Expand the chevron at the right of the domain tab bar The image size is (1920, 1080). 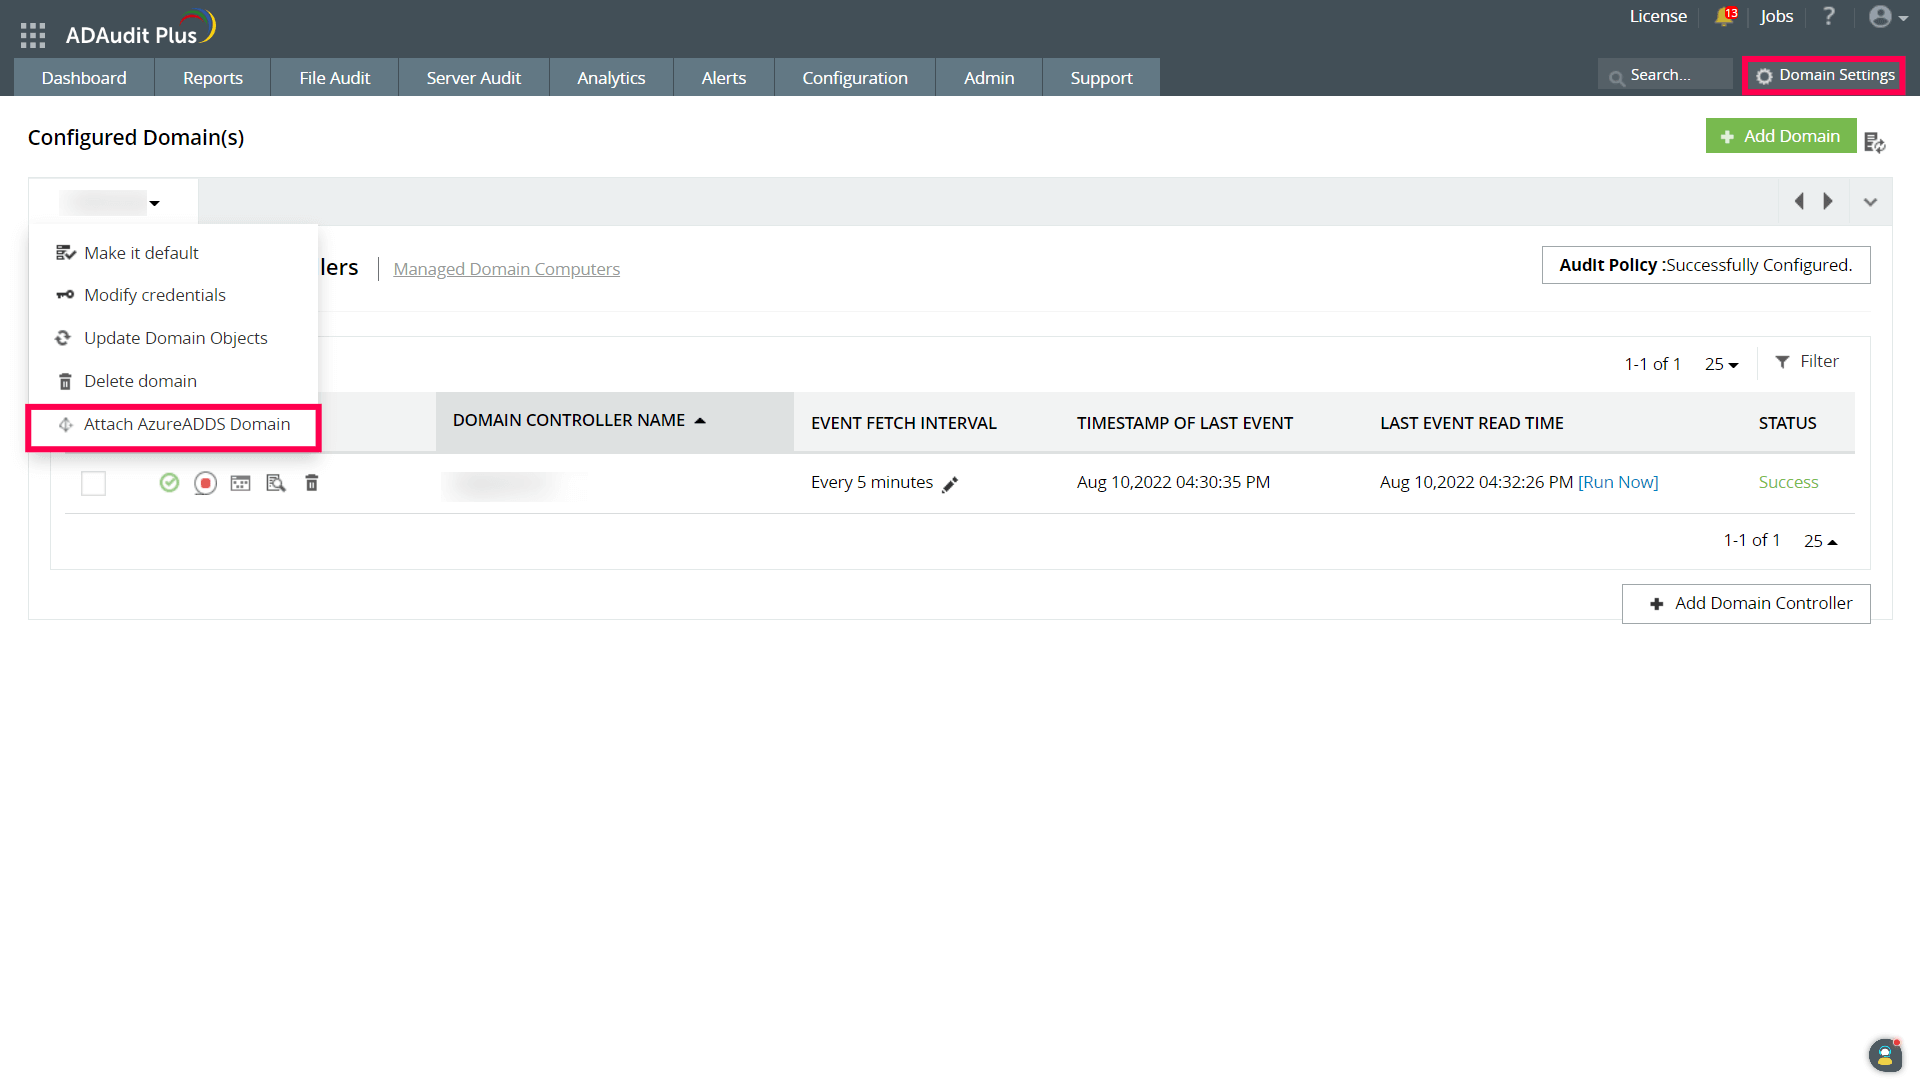(1870, 202)
